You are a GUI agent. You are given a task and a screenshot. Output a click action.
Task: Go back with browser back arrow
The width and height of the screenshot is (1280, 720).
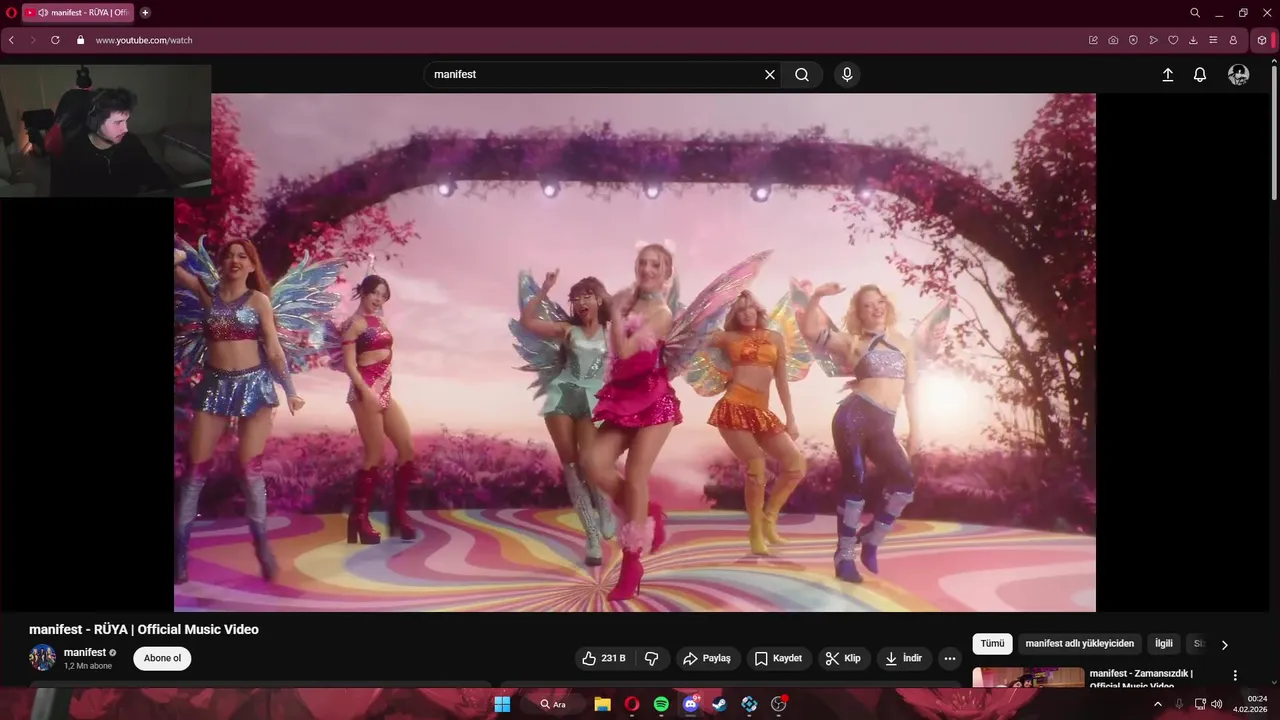click(x=12, y=40)
